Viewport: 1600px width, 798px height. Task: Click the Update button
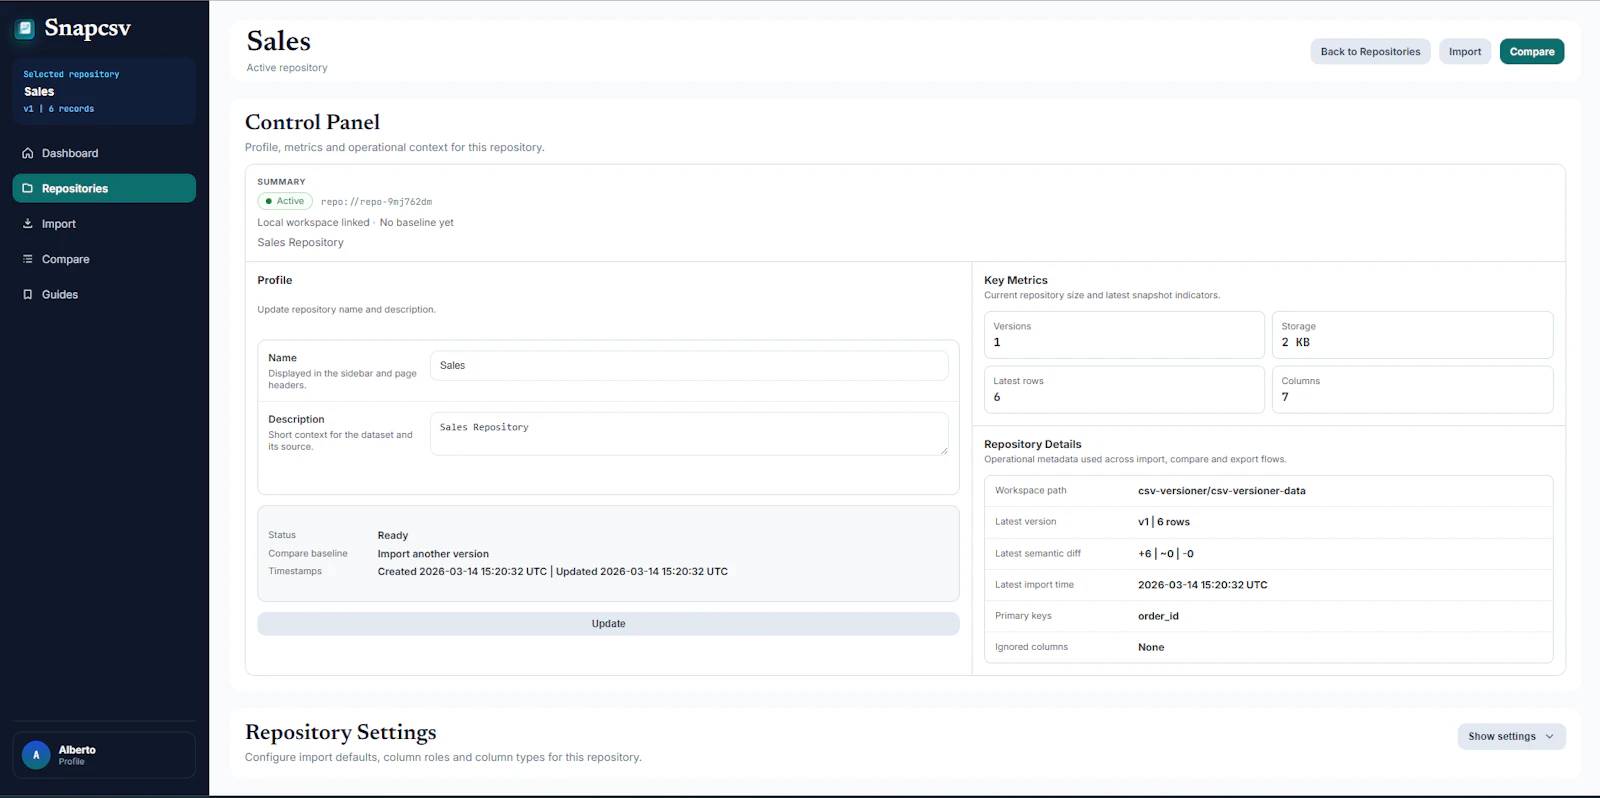click(x=608, y=624)
